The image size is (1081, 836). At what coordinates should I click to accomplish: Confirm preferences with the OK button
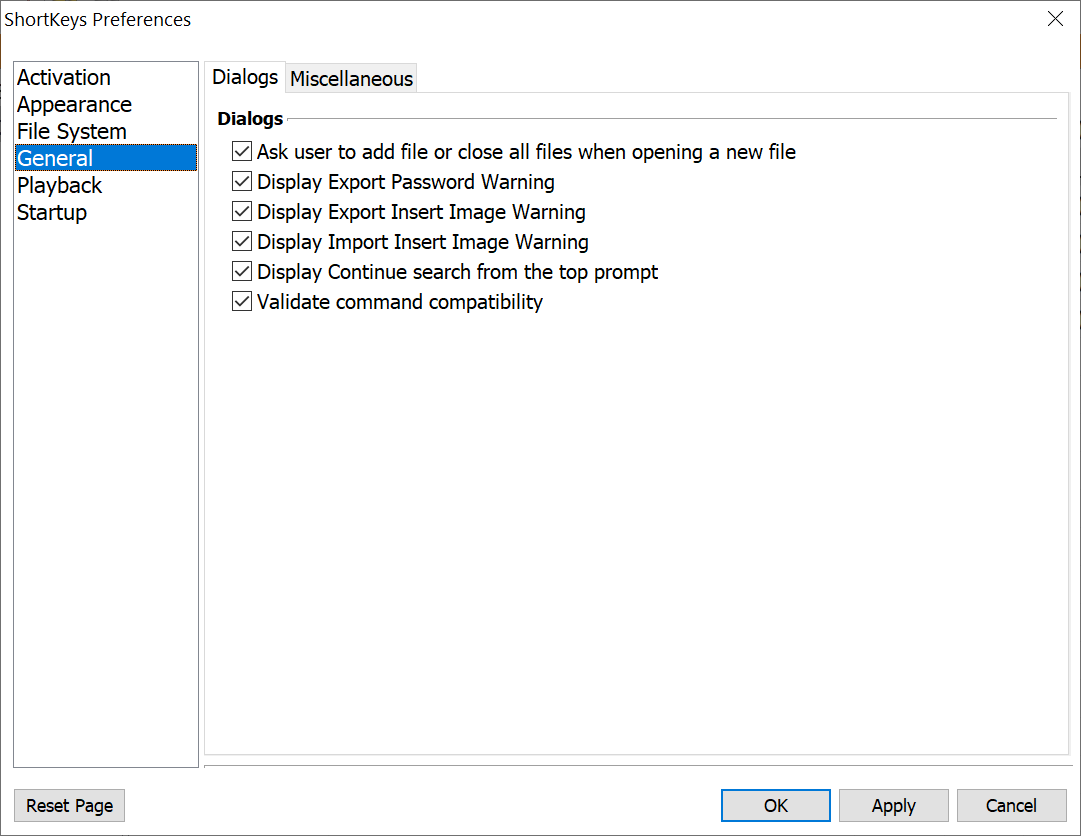(776, 806)
